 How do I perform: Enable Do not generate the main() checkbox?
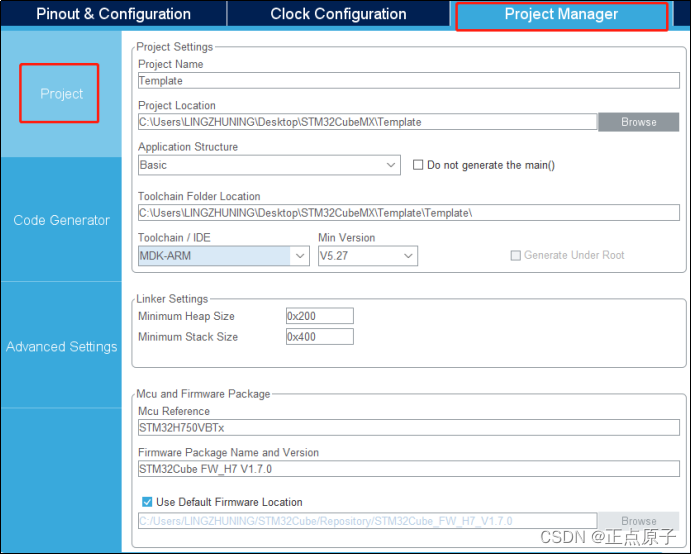tap(417, 165)
